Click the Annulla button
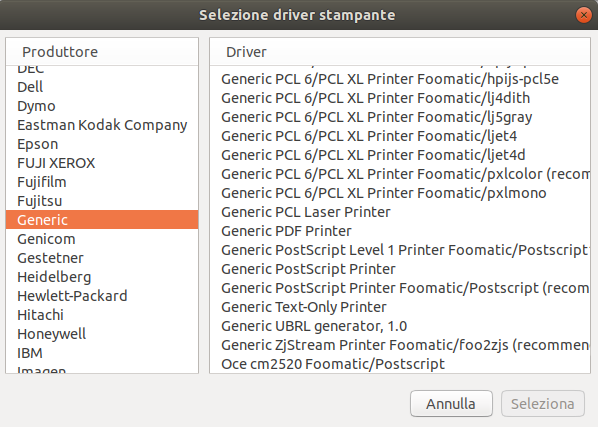The height and width of the screenshot is (427, 598). (x=451, y=403)
